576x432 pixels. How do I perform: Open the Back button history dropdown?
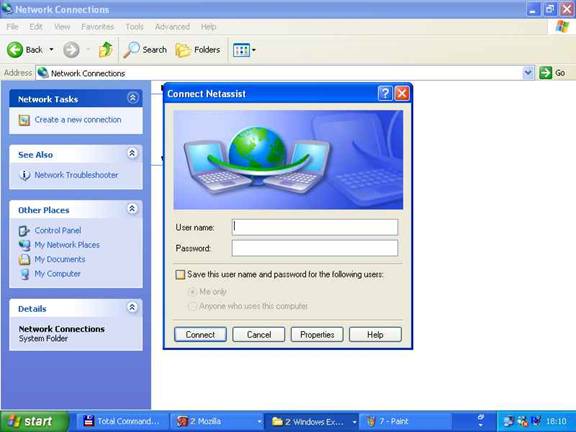pos(51,50)
